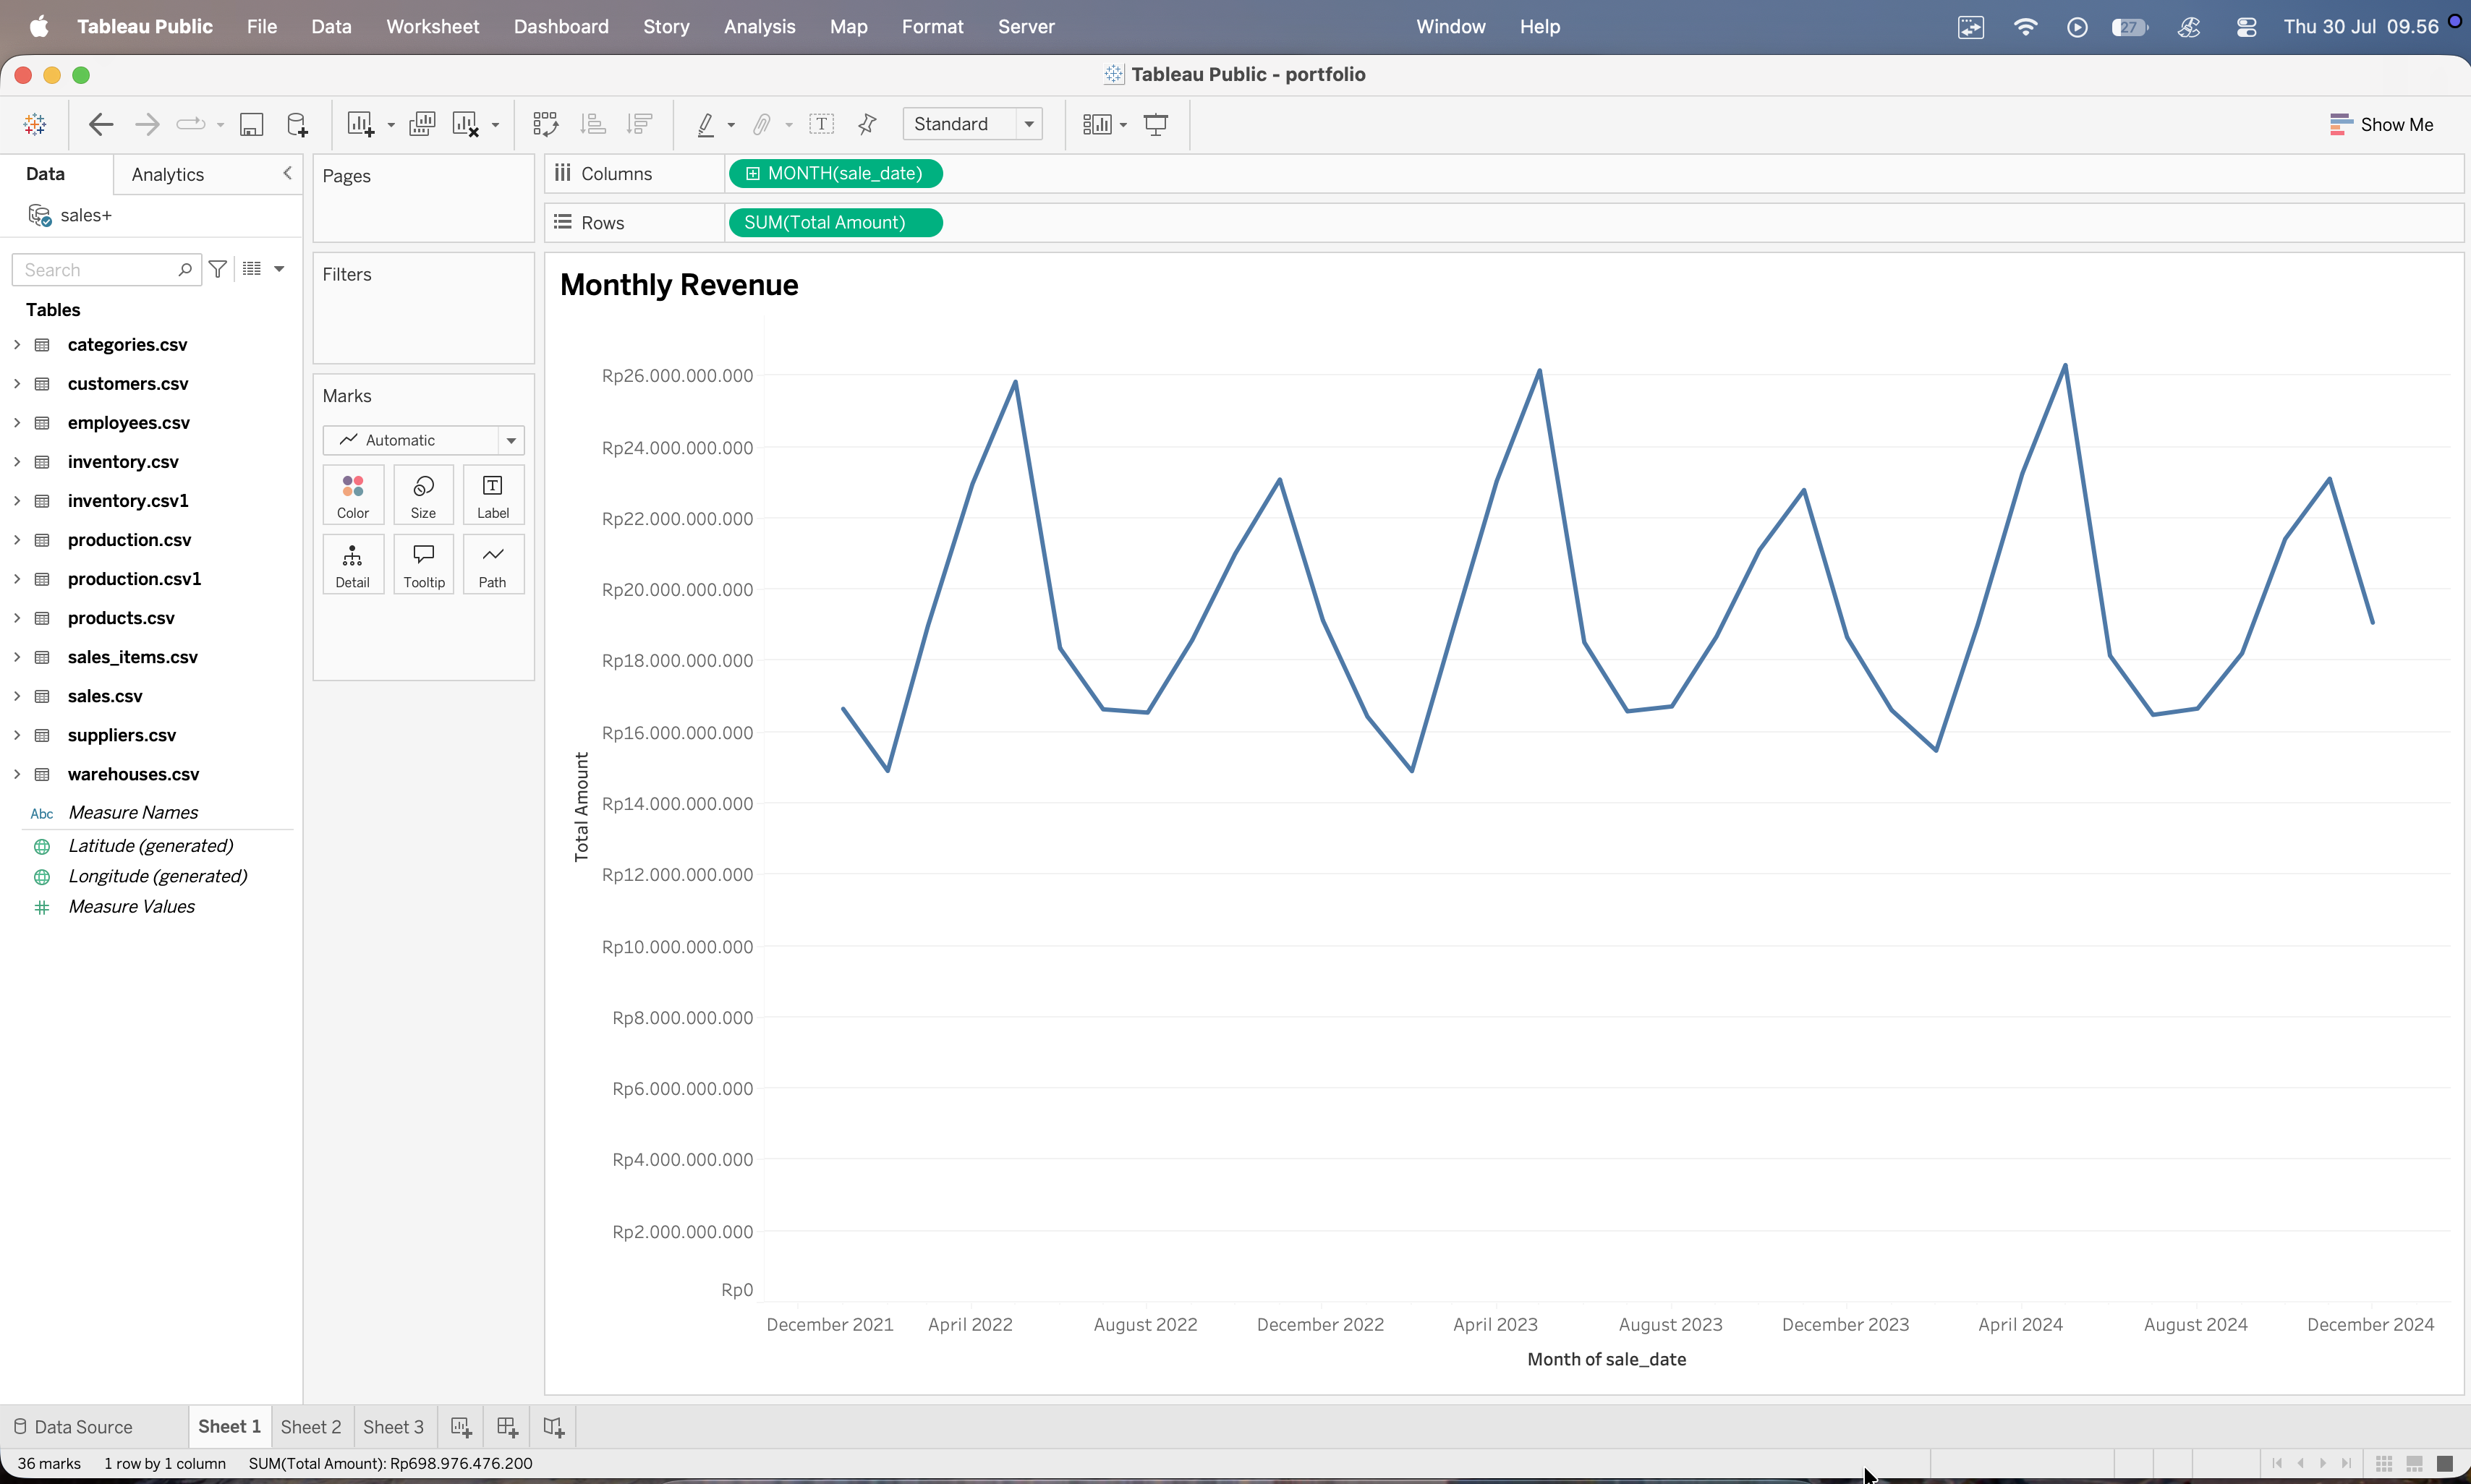Click the Tableau start page logo icon
This screenshot has width=2471, height=1484.
coord(35,124)
